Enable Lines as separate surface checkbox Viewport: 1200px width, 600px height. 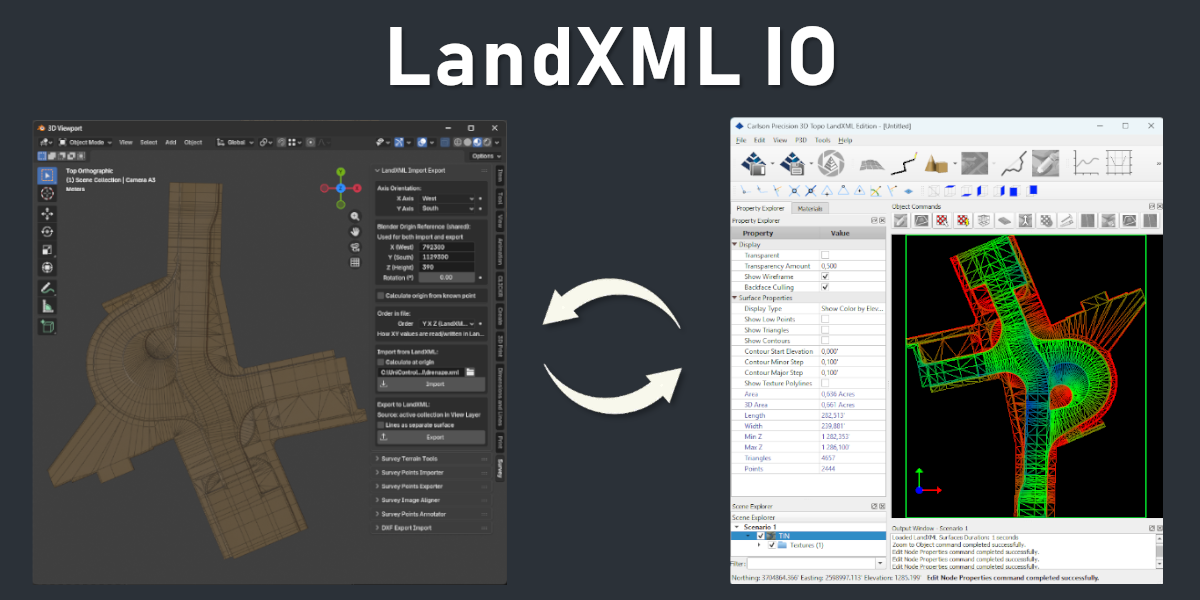pos(380,425)
